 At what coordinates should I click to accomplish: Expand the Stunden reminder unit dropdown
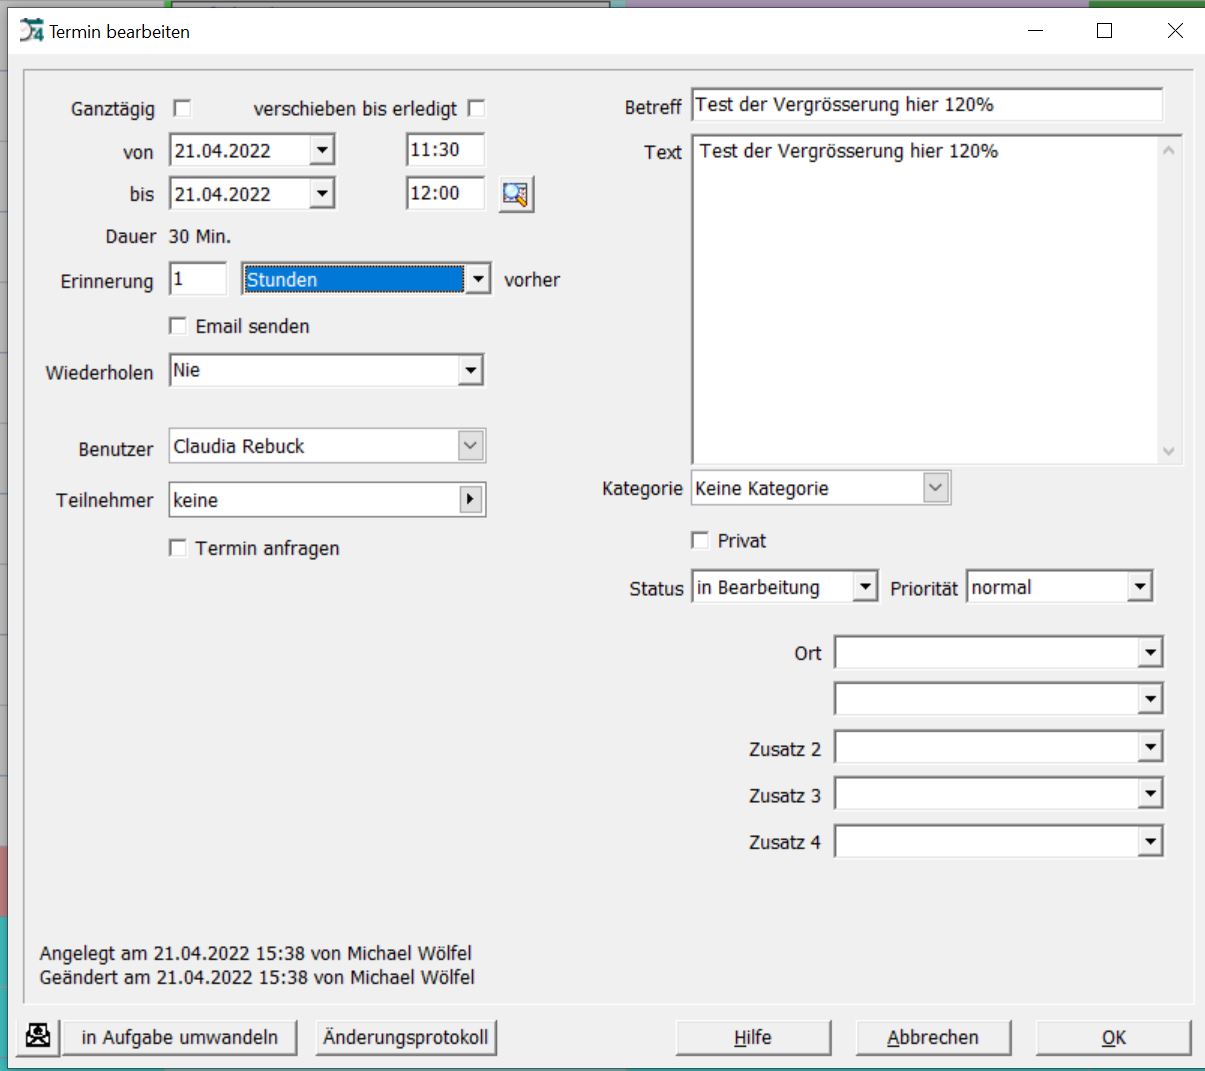click(x=478, y=280)
